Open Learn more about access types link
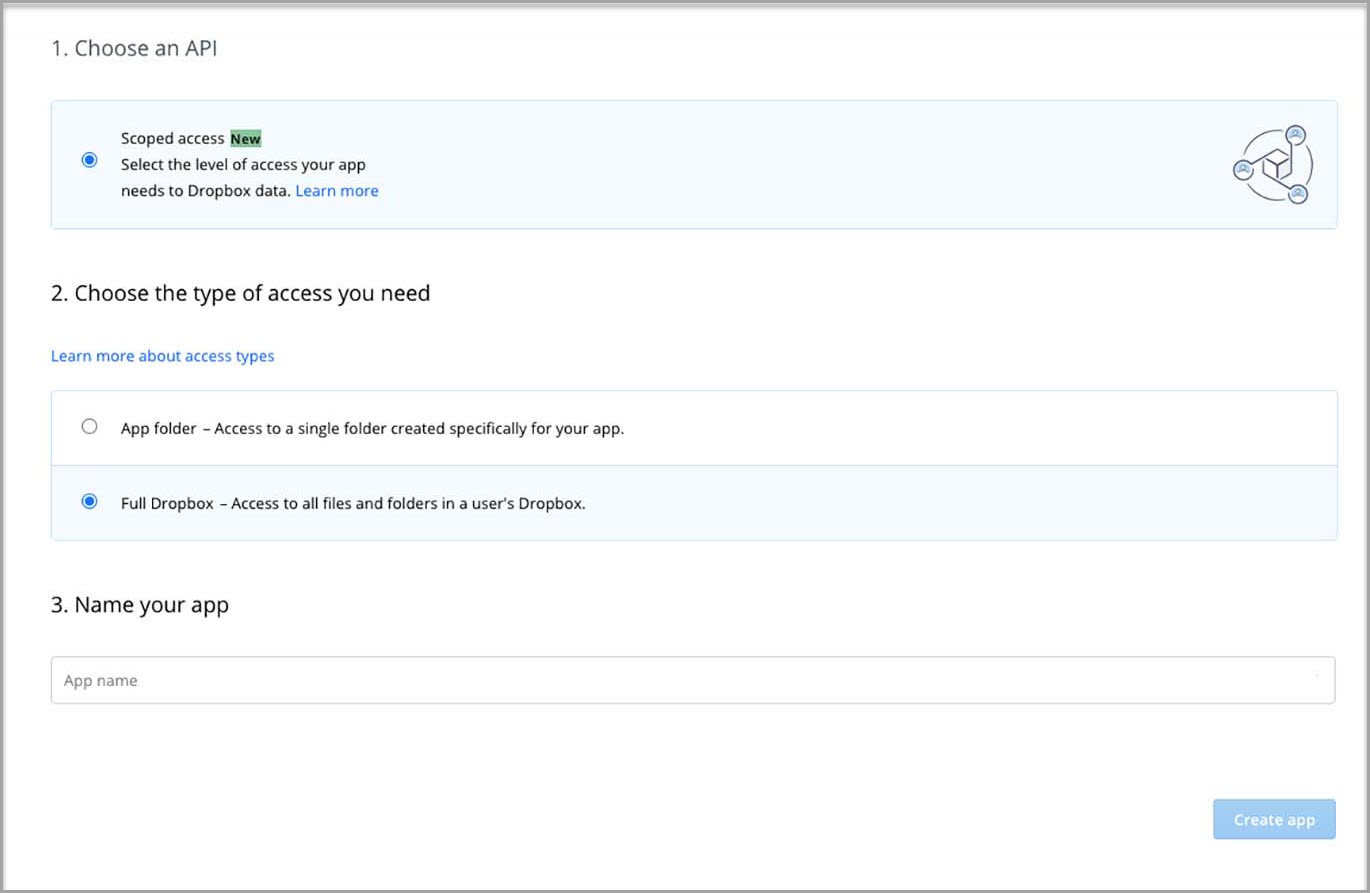Viewport: 1370px width, 893px height. tap(163, 356)
